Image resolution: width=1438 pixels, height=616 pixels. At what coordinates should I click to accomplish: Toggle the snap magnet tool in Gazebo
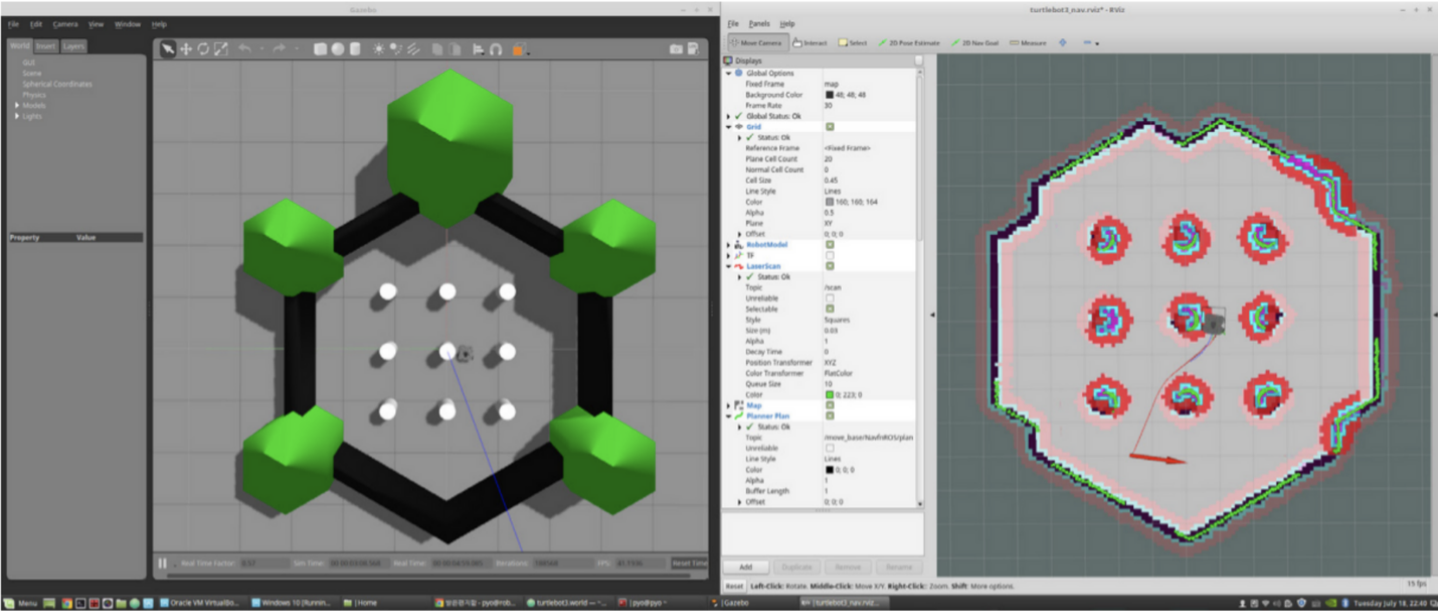496,49
